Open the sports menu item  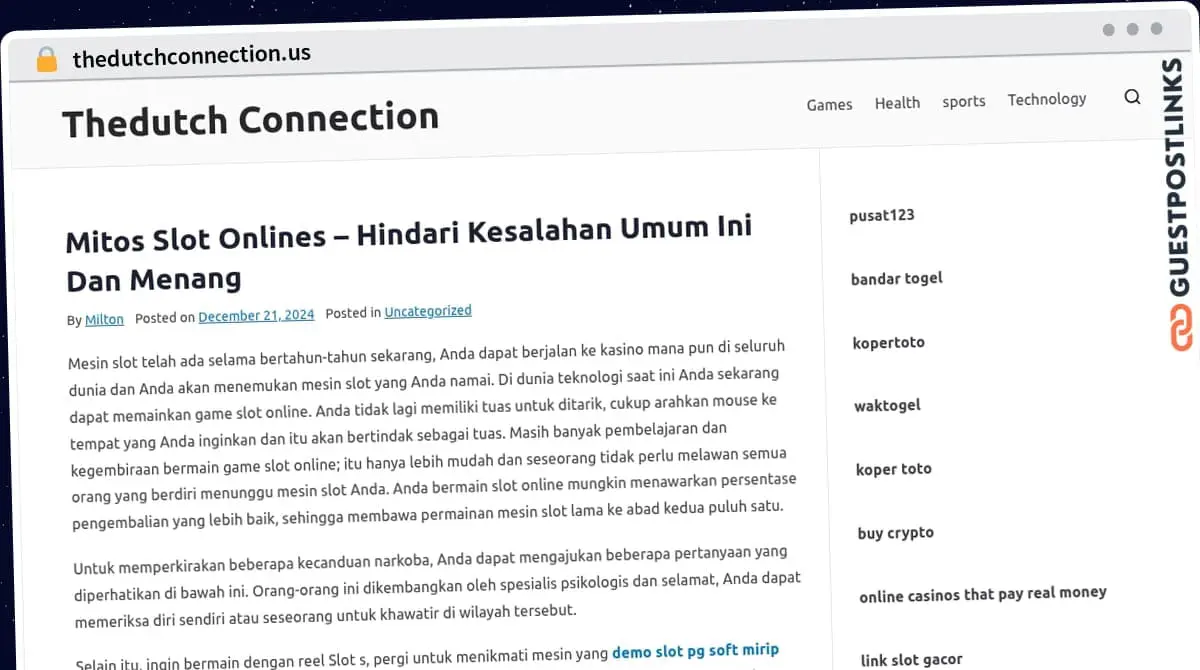[x=964, y=101]
